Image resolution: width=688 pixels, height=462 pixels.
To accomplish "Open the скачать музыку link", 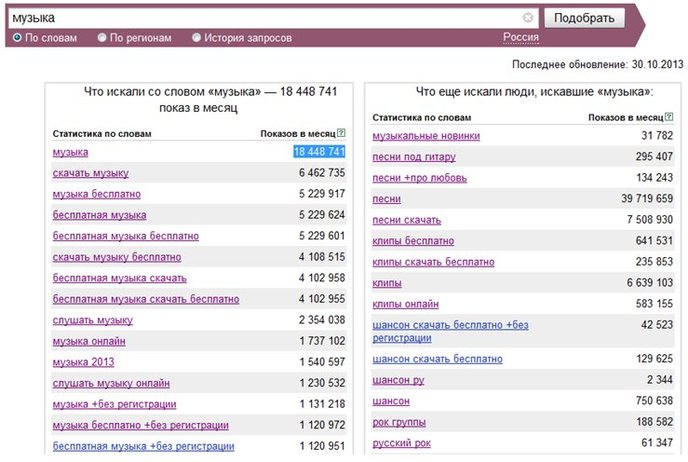I will [x=90, y=173].
